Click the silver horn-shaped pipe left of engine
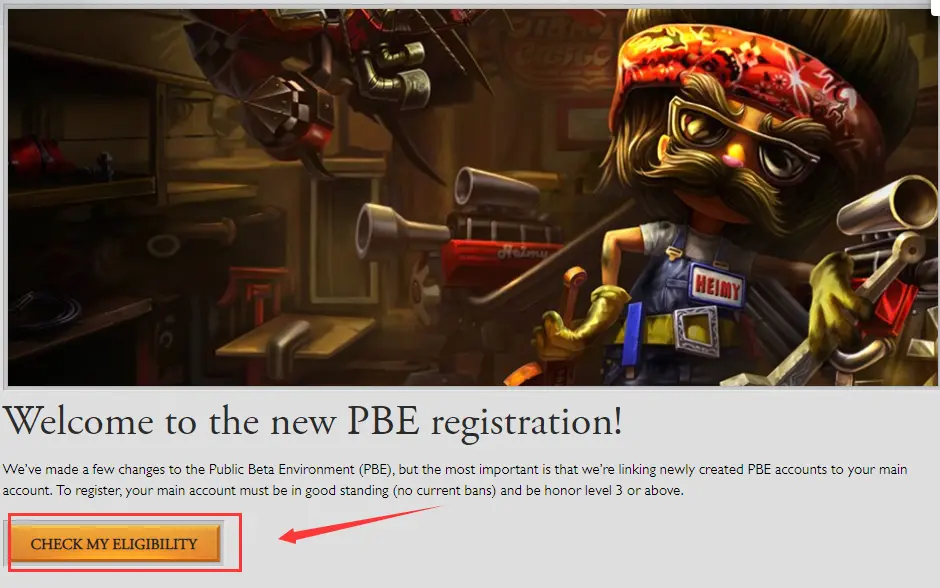The height and width of the screenshot is (588, 940). (396, 233)
